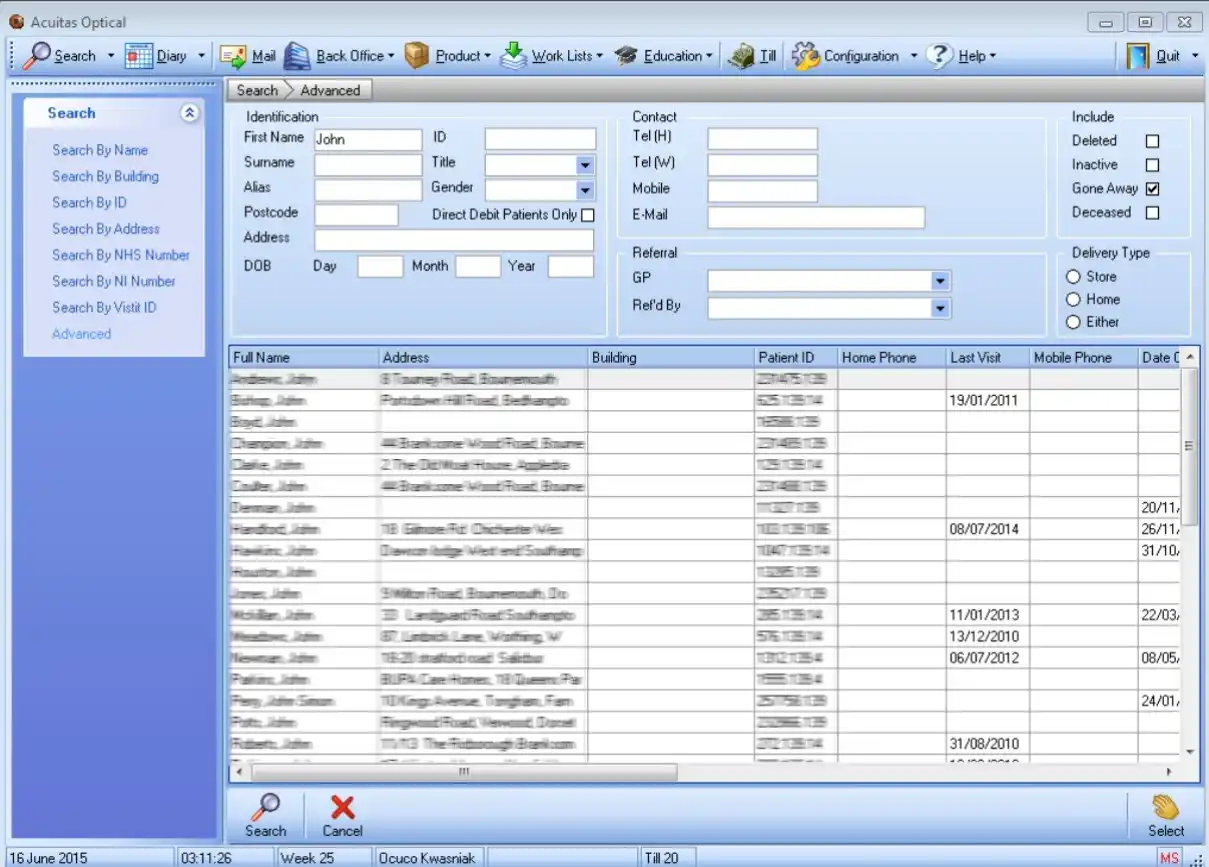Click the Cancel button at the bottom
The width and height of the screenshot is (1209, 867).
[342, 815]
